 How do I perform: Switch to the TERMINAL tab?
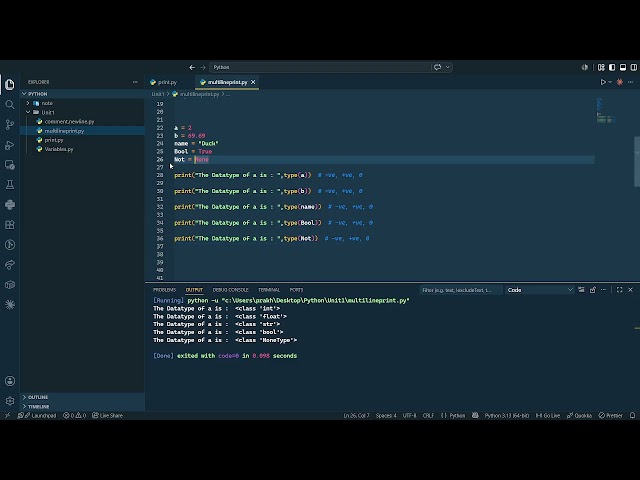coord(269,290)
